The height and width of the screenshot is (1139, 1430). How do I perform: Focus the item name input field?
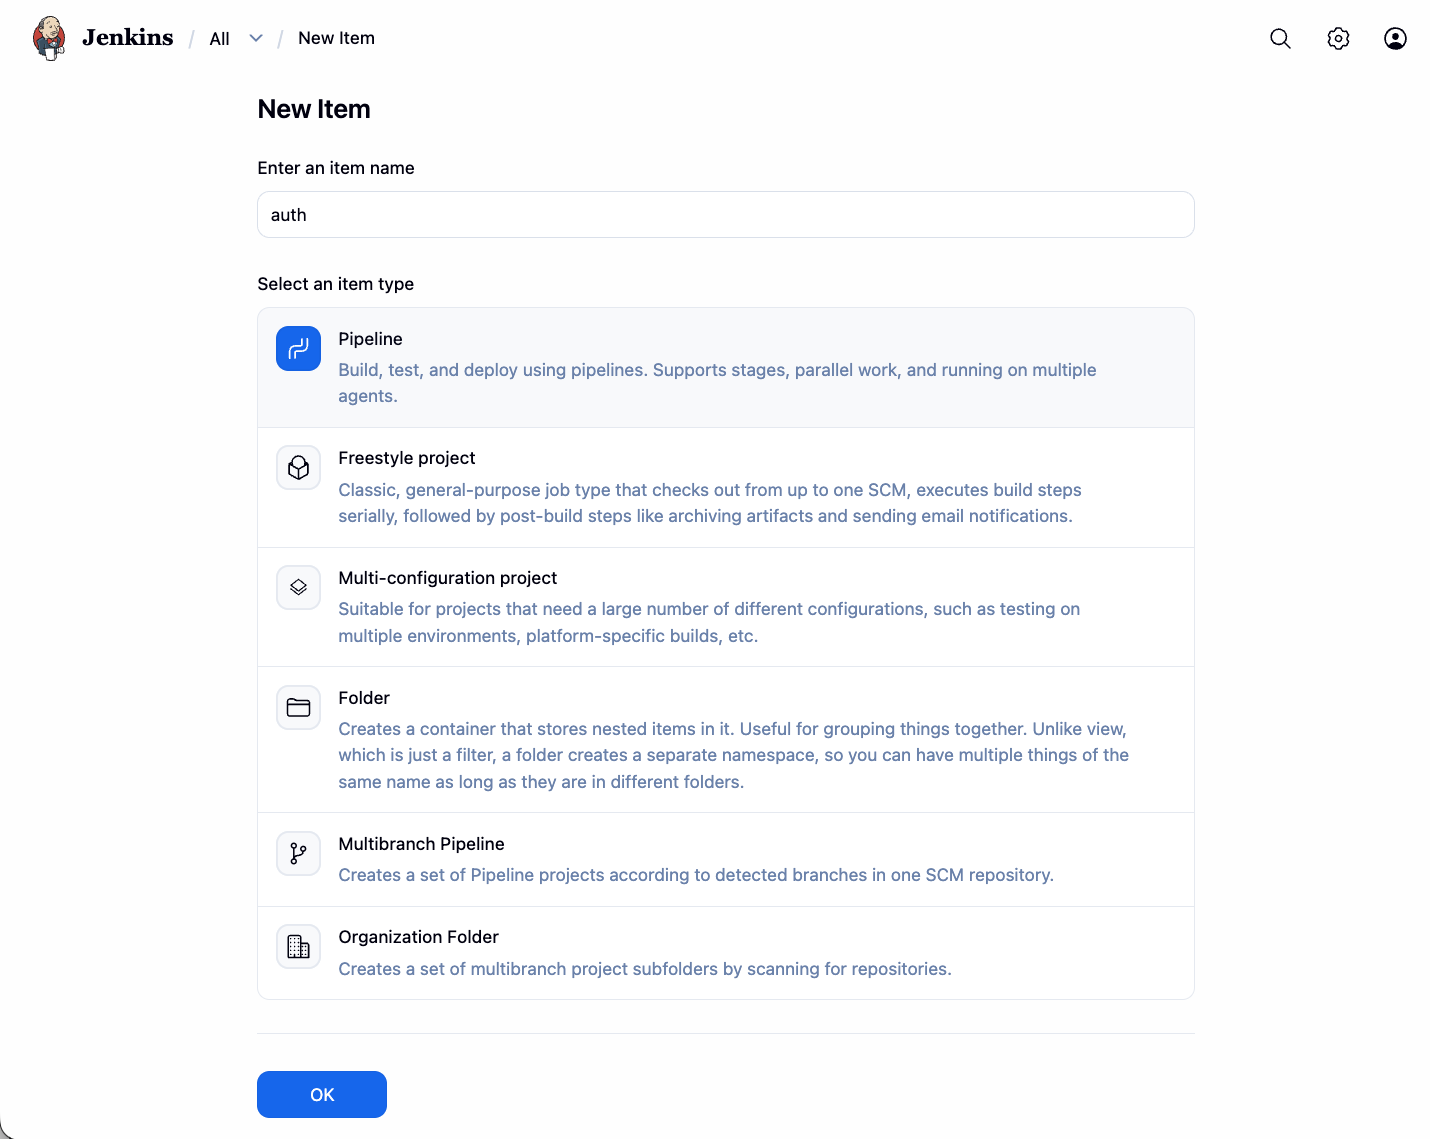click(x=725, y=215)
